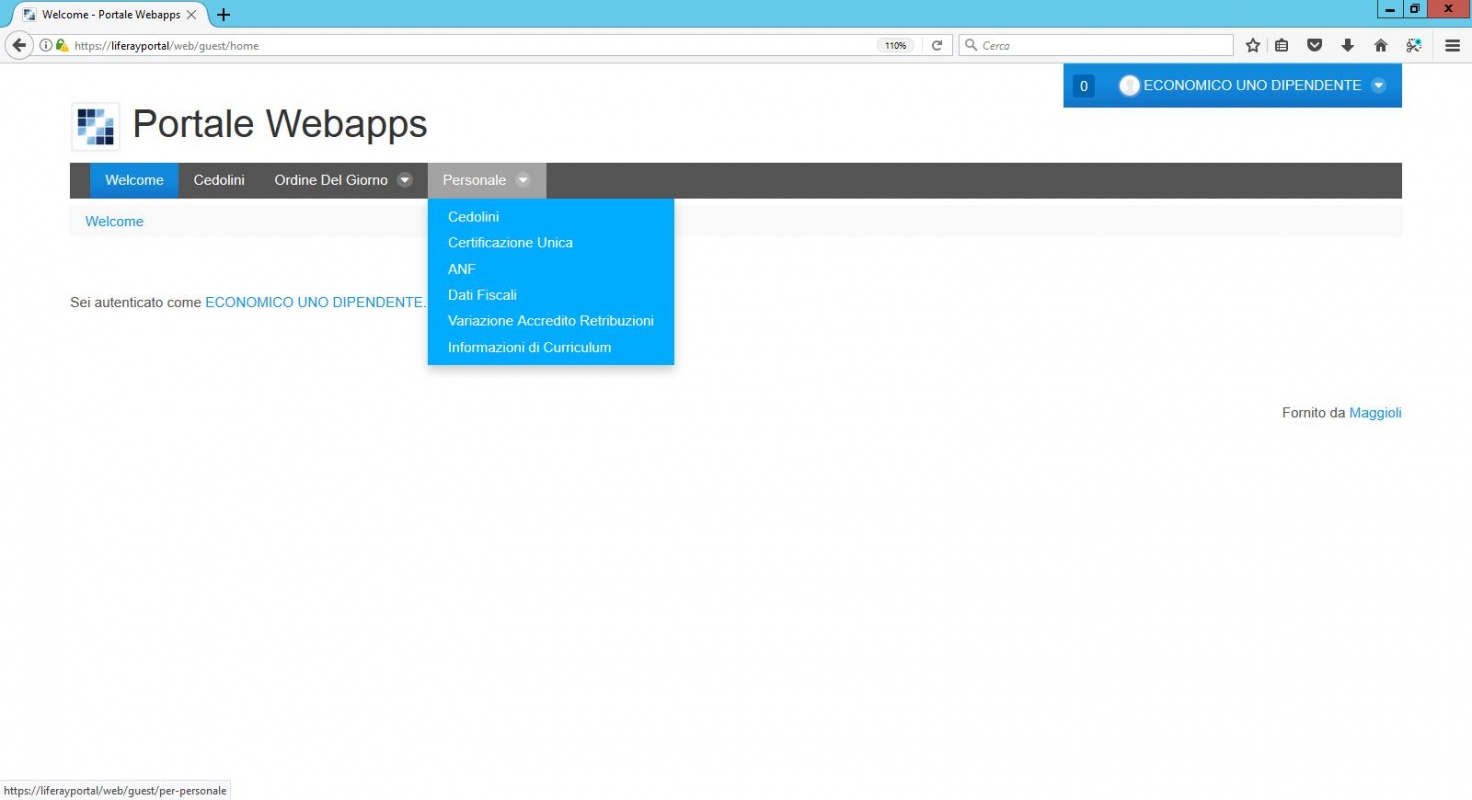This screenshot has width=1472, height=800.
Task: Click the browser home icon
Action: pos(1381,45)
